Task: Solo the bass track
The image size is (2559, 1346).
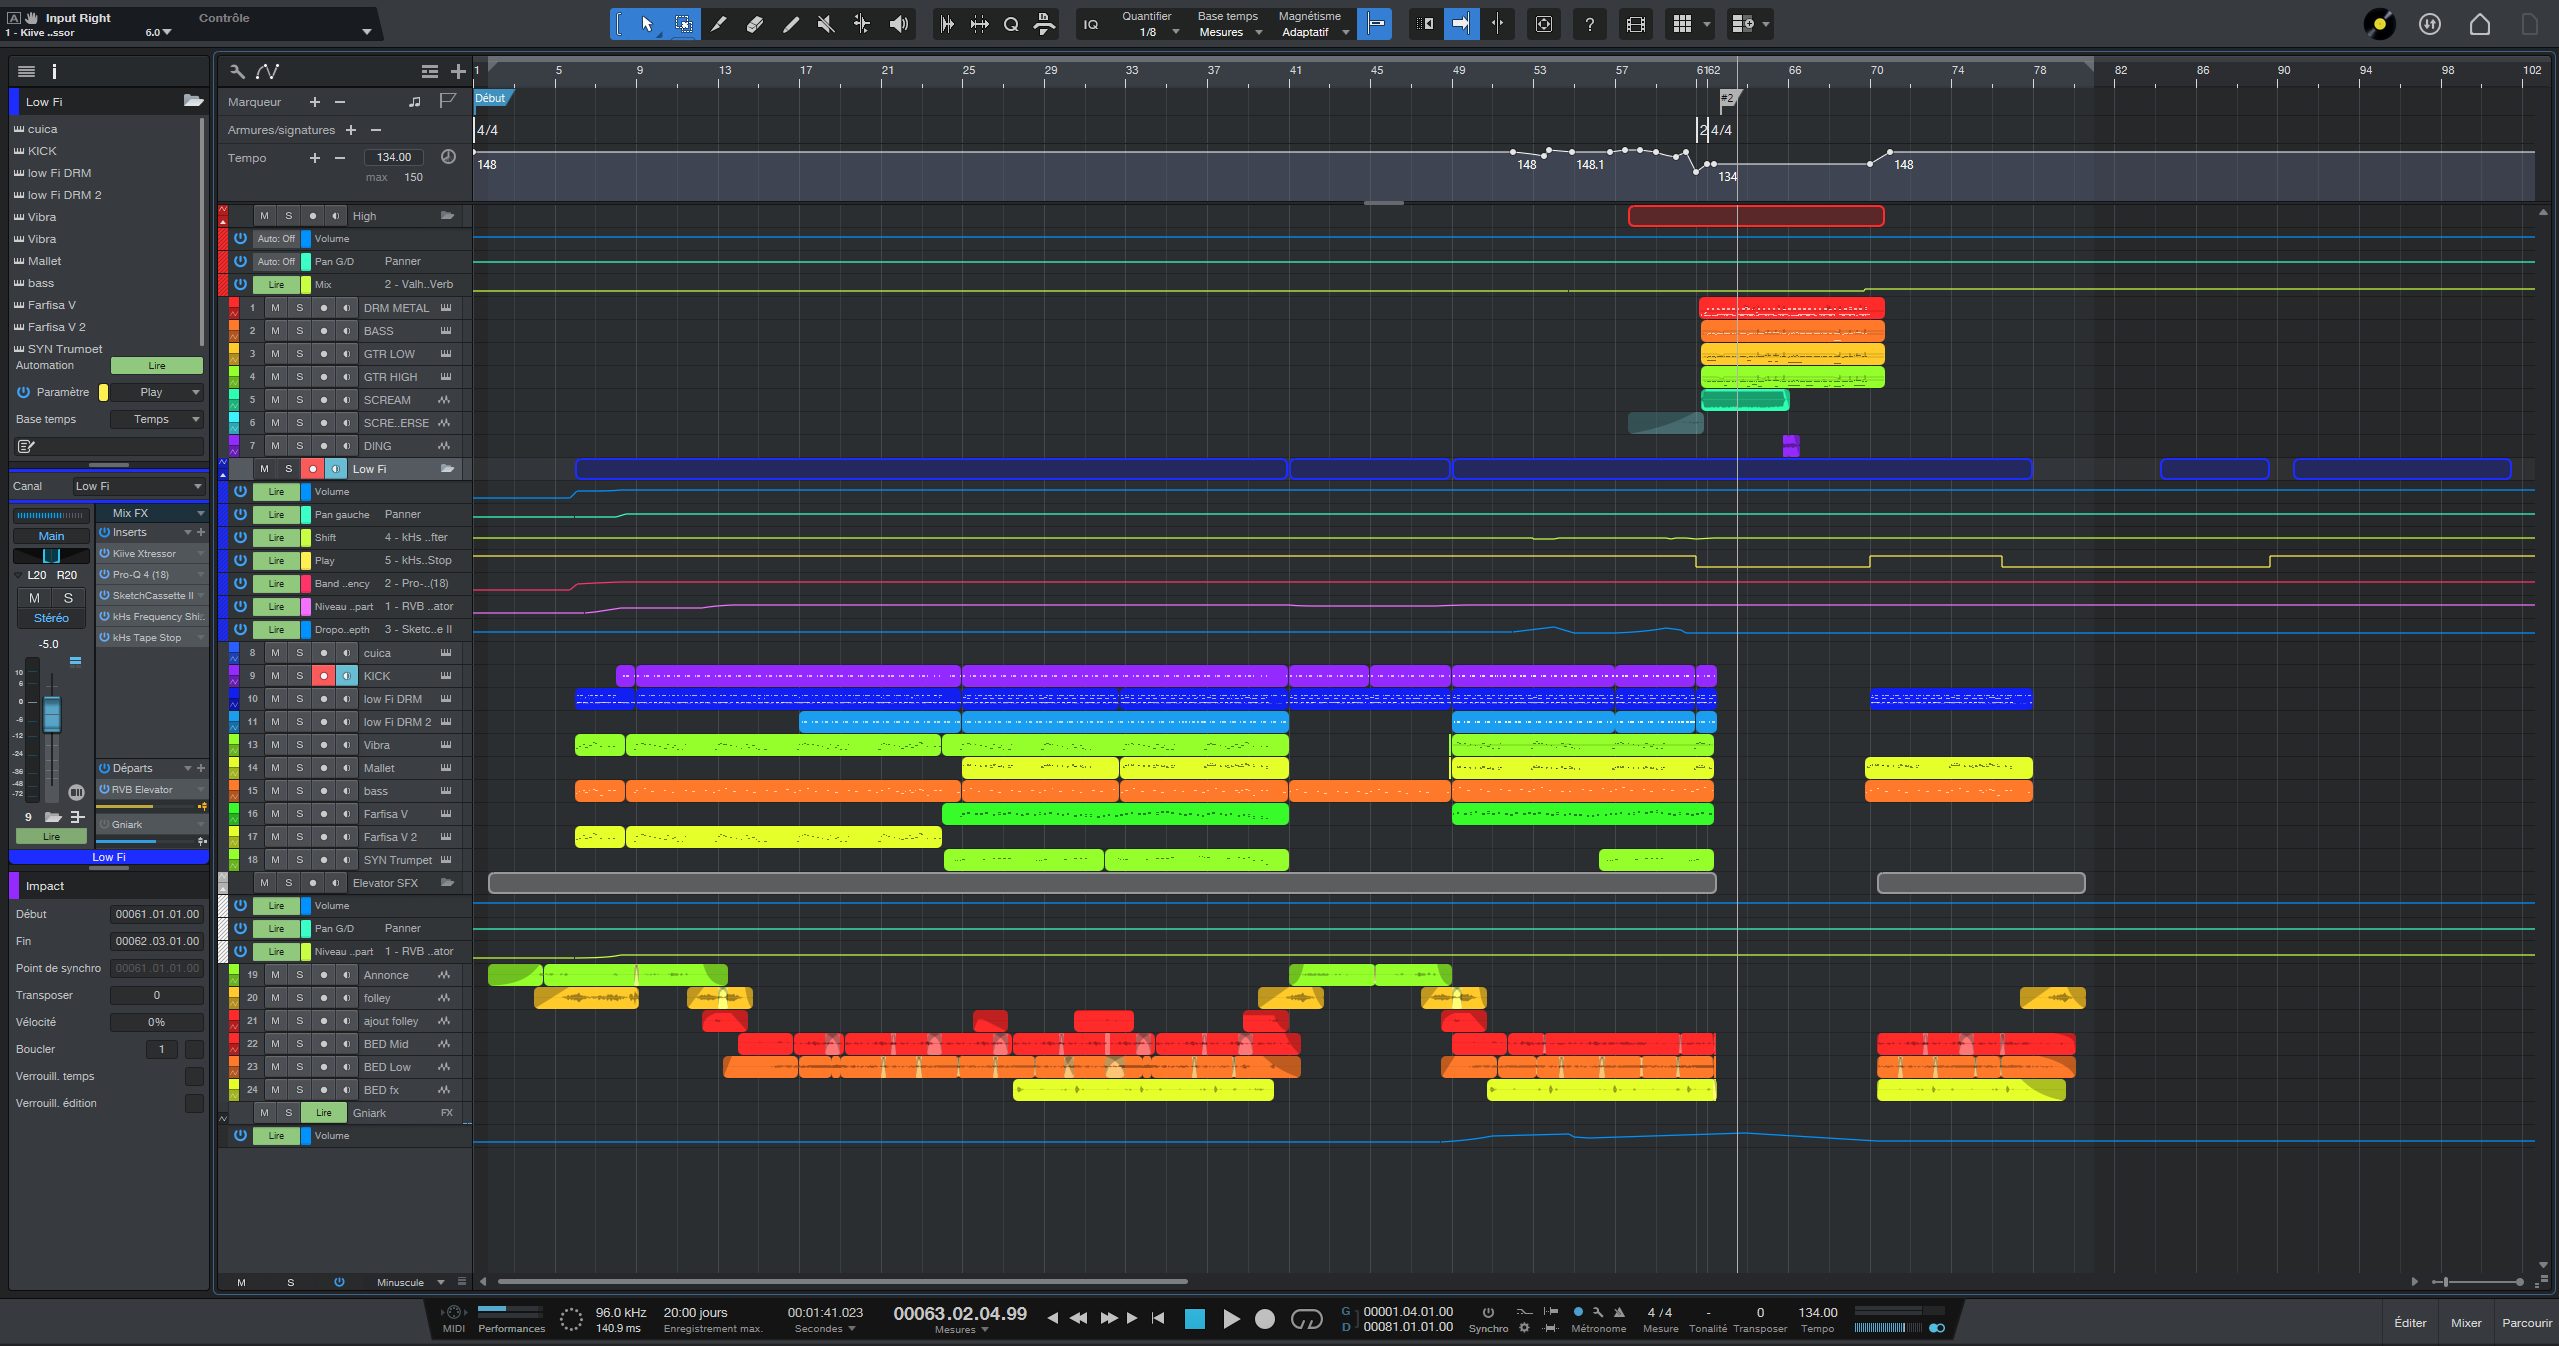Action: click(299, 791)
